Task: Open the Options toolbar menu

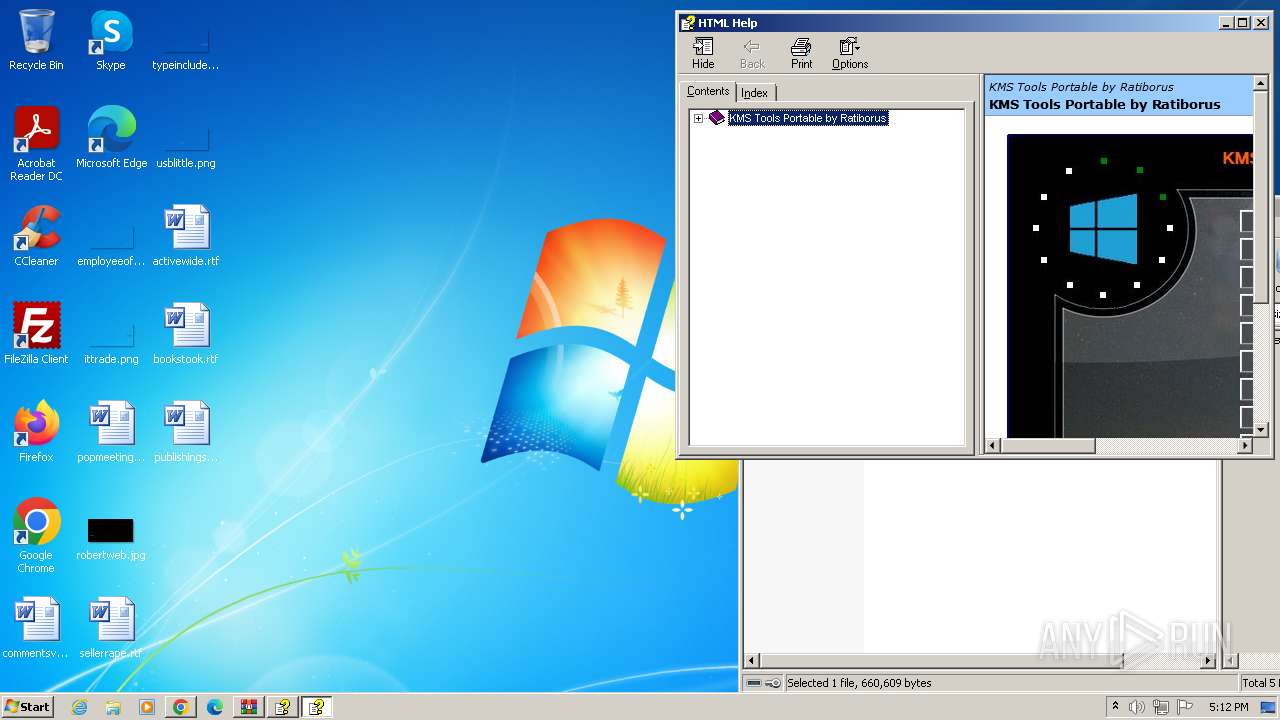Action: (x=850, y=54)
